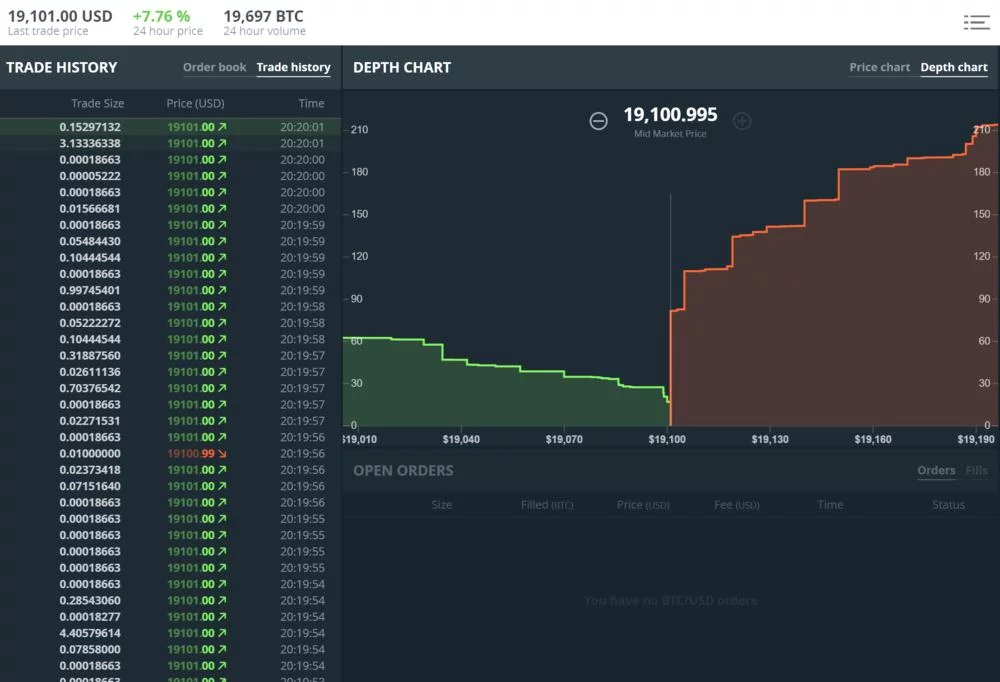Screen dimensions: 1000x682
Task: Zoom out depth chart with minus icon
Action: [598, 121]
